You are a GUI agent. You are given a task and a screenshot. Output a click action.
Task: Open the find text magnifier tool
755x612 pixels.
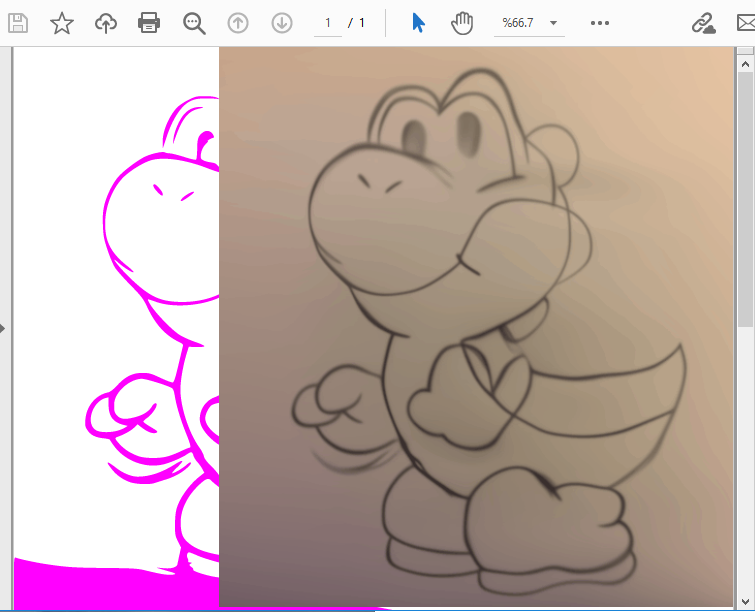194,23
